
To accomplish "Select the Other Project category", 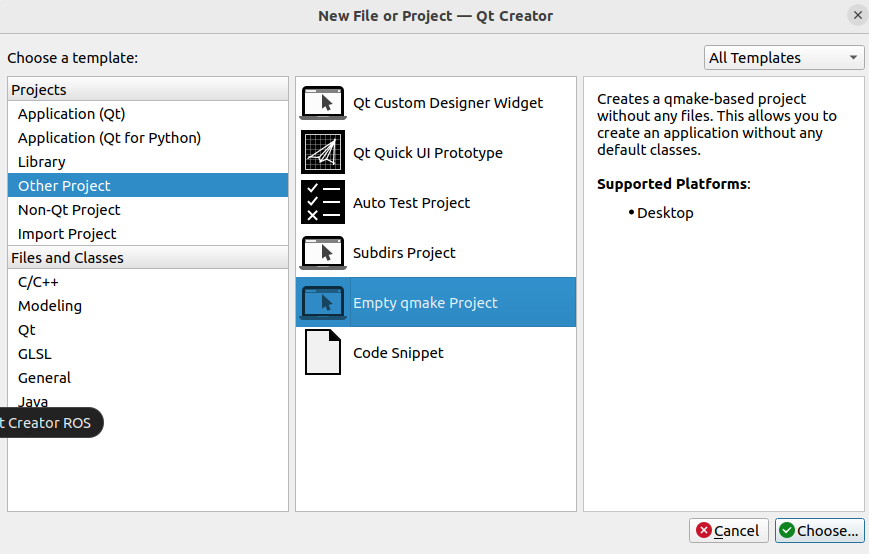I will (148, 186).
